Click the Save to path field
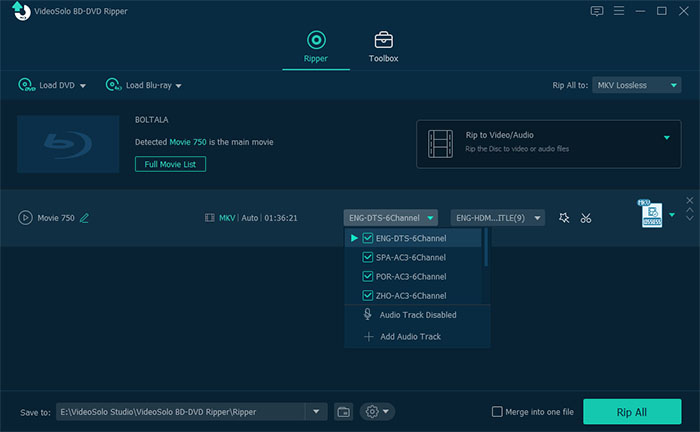 (181, 412)
